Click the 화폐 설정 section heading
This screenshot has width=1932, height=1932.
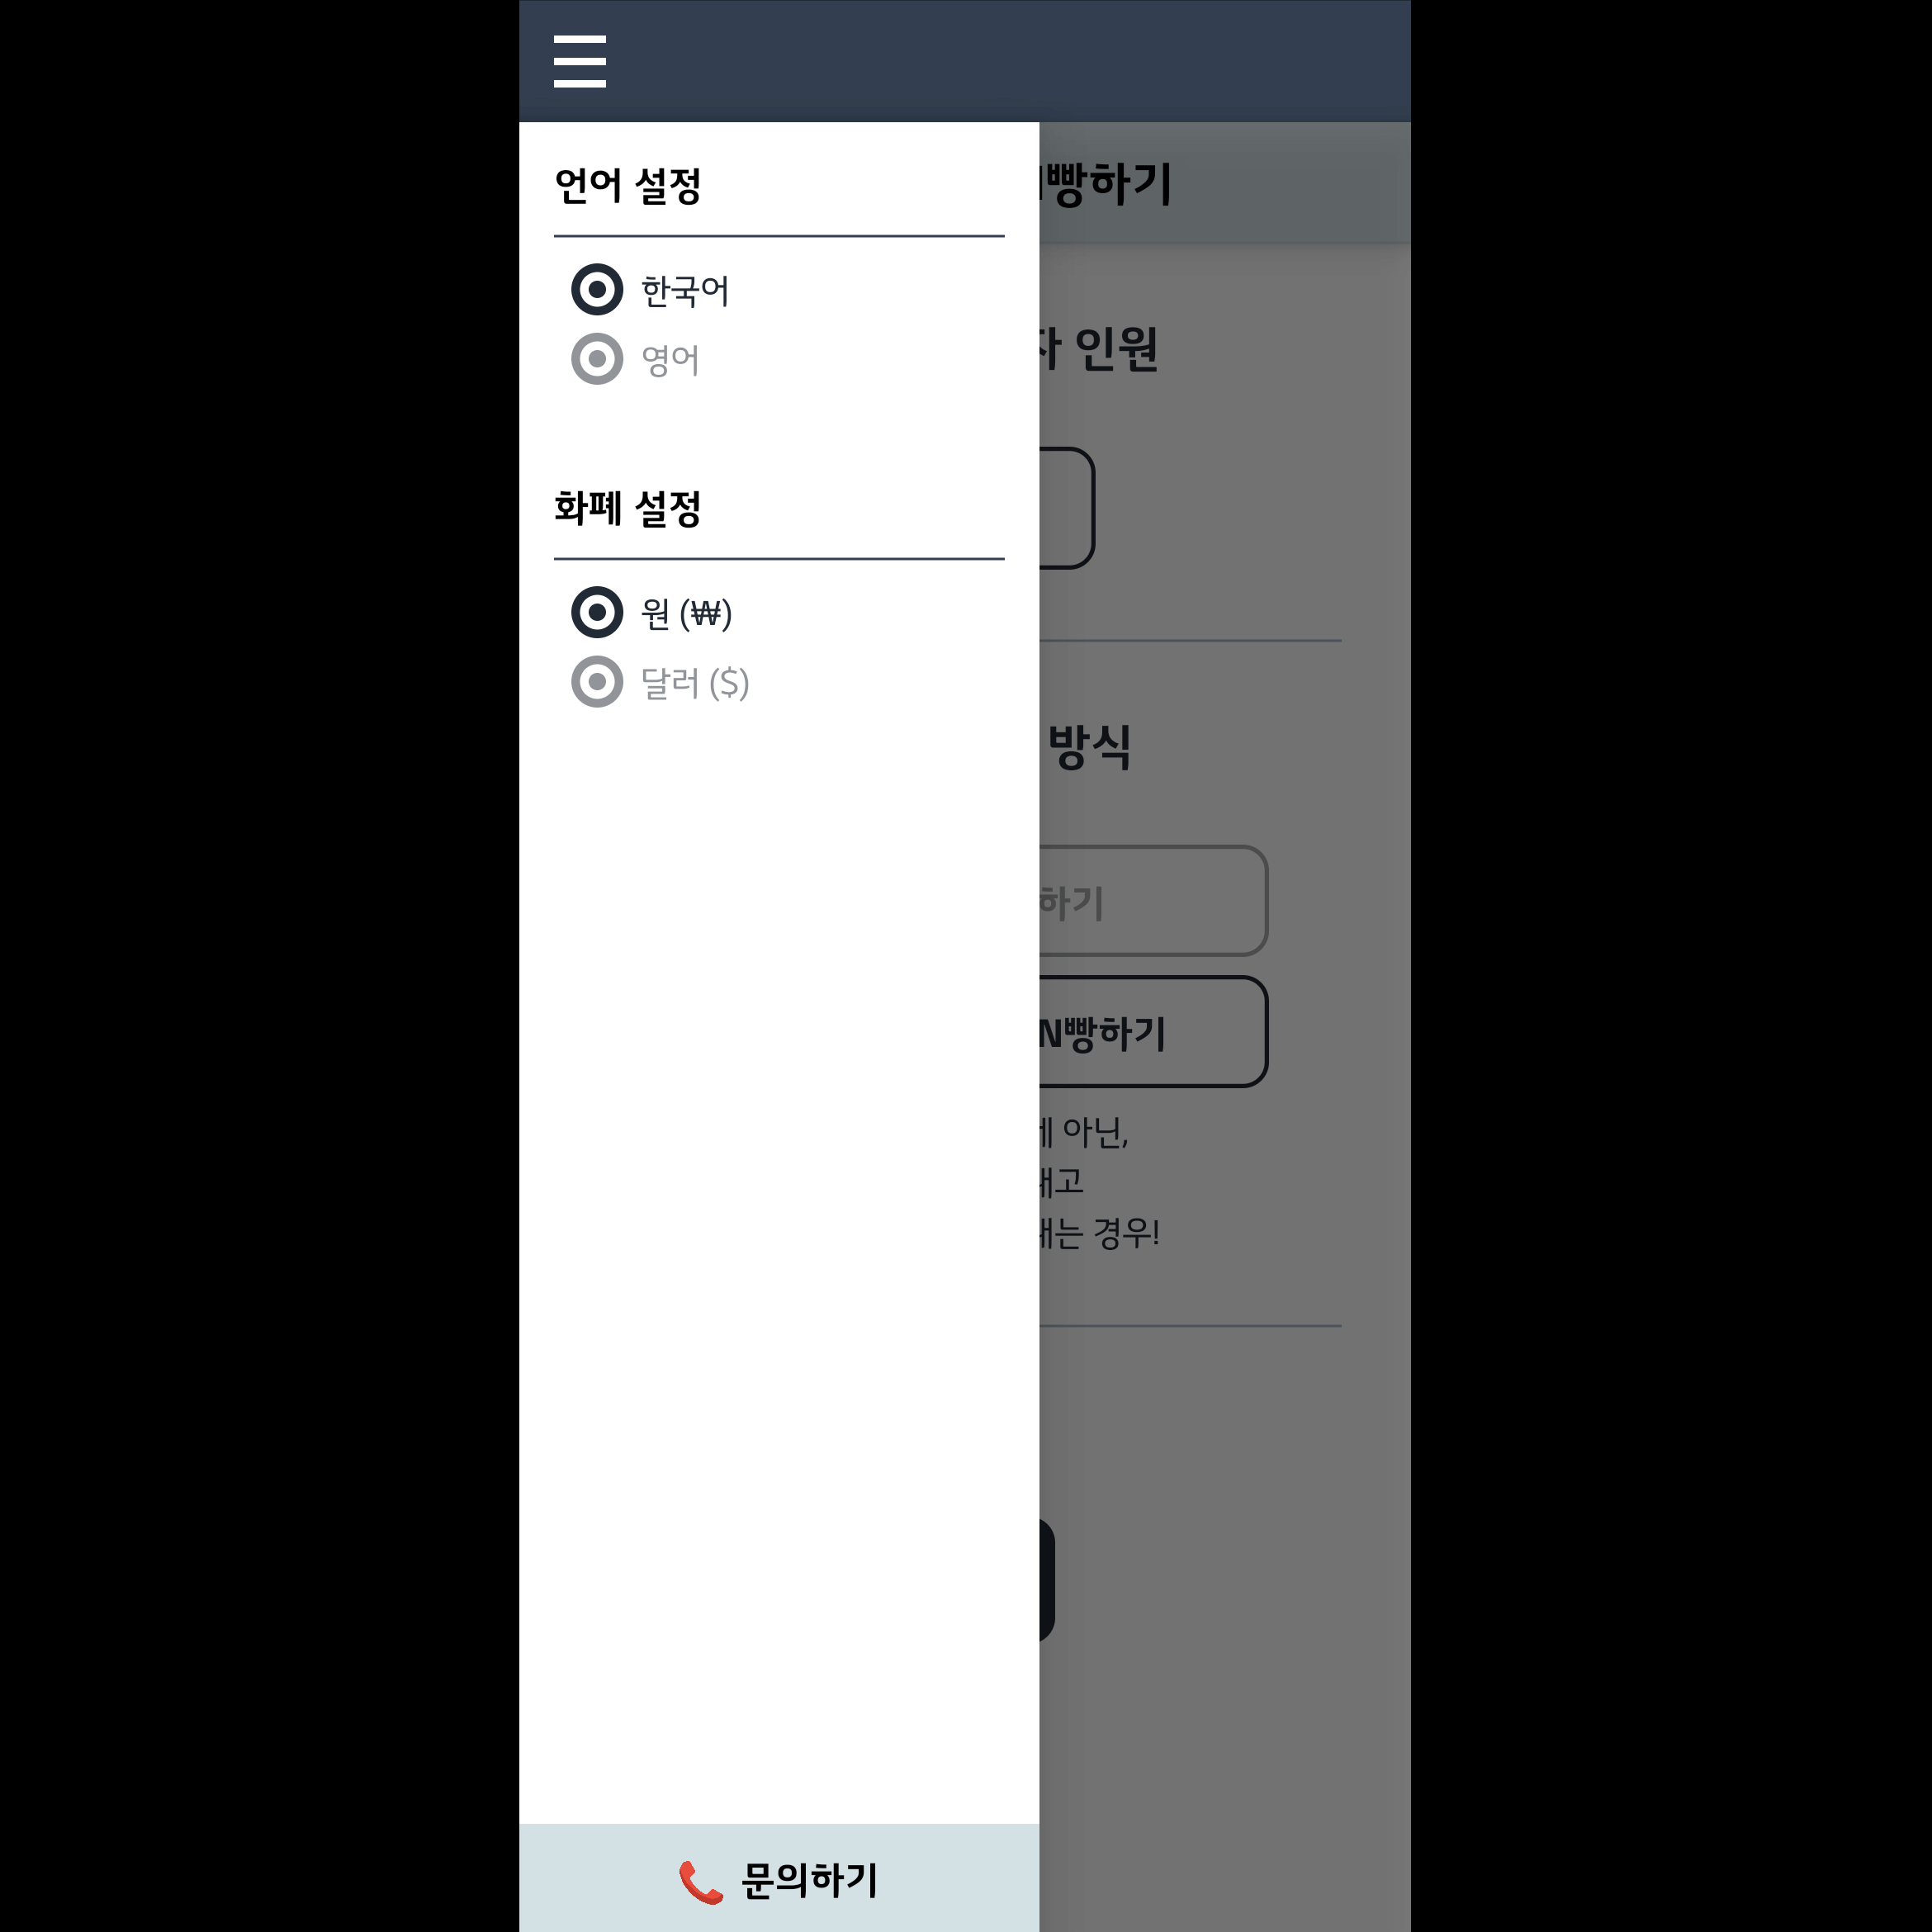(x=628, y=508)
